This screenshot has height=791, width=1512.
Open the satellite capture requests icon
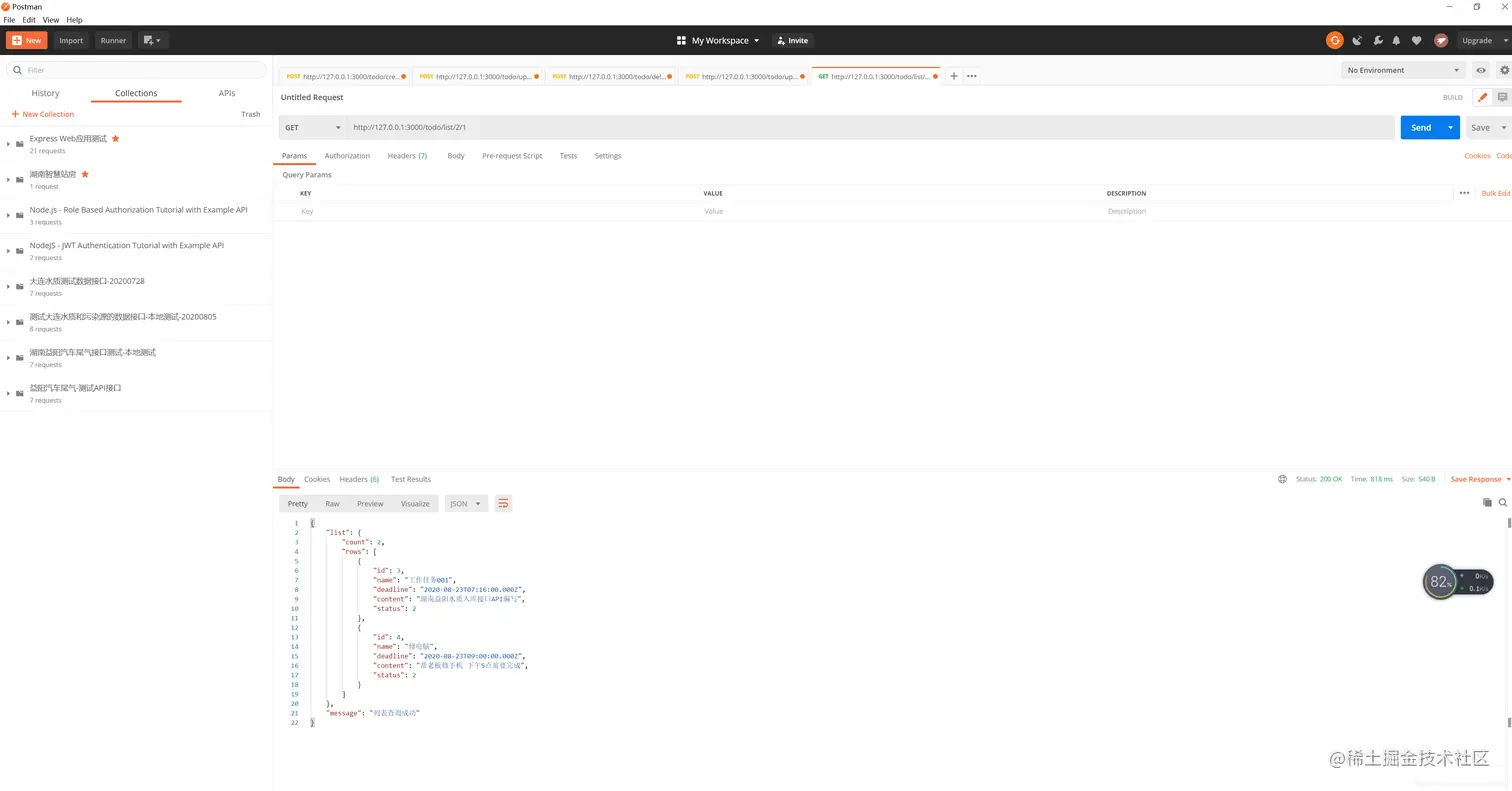pyautogui.click(x=1357, y=41)
